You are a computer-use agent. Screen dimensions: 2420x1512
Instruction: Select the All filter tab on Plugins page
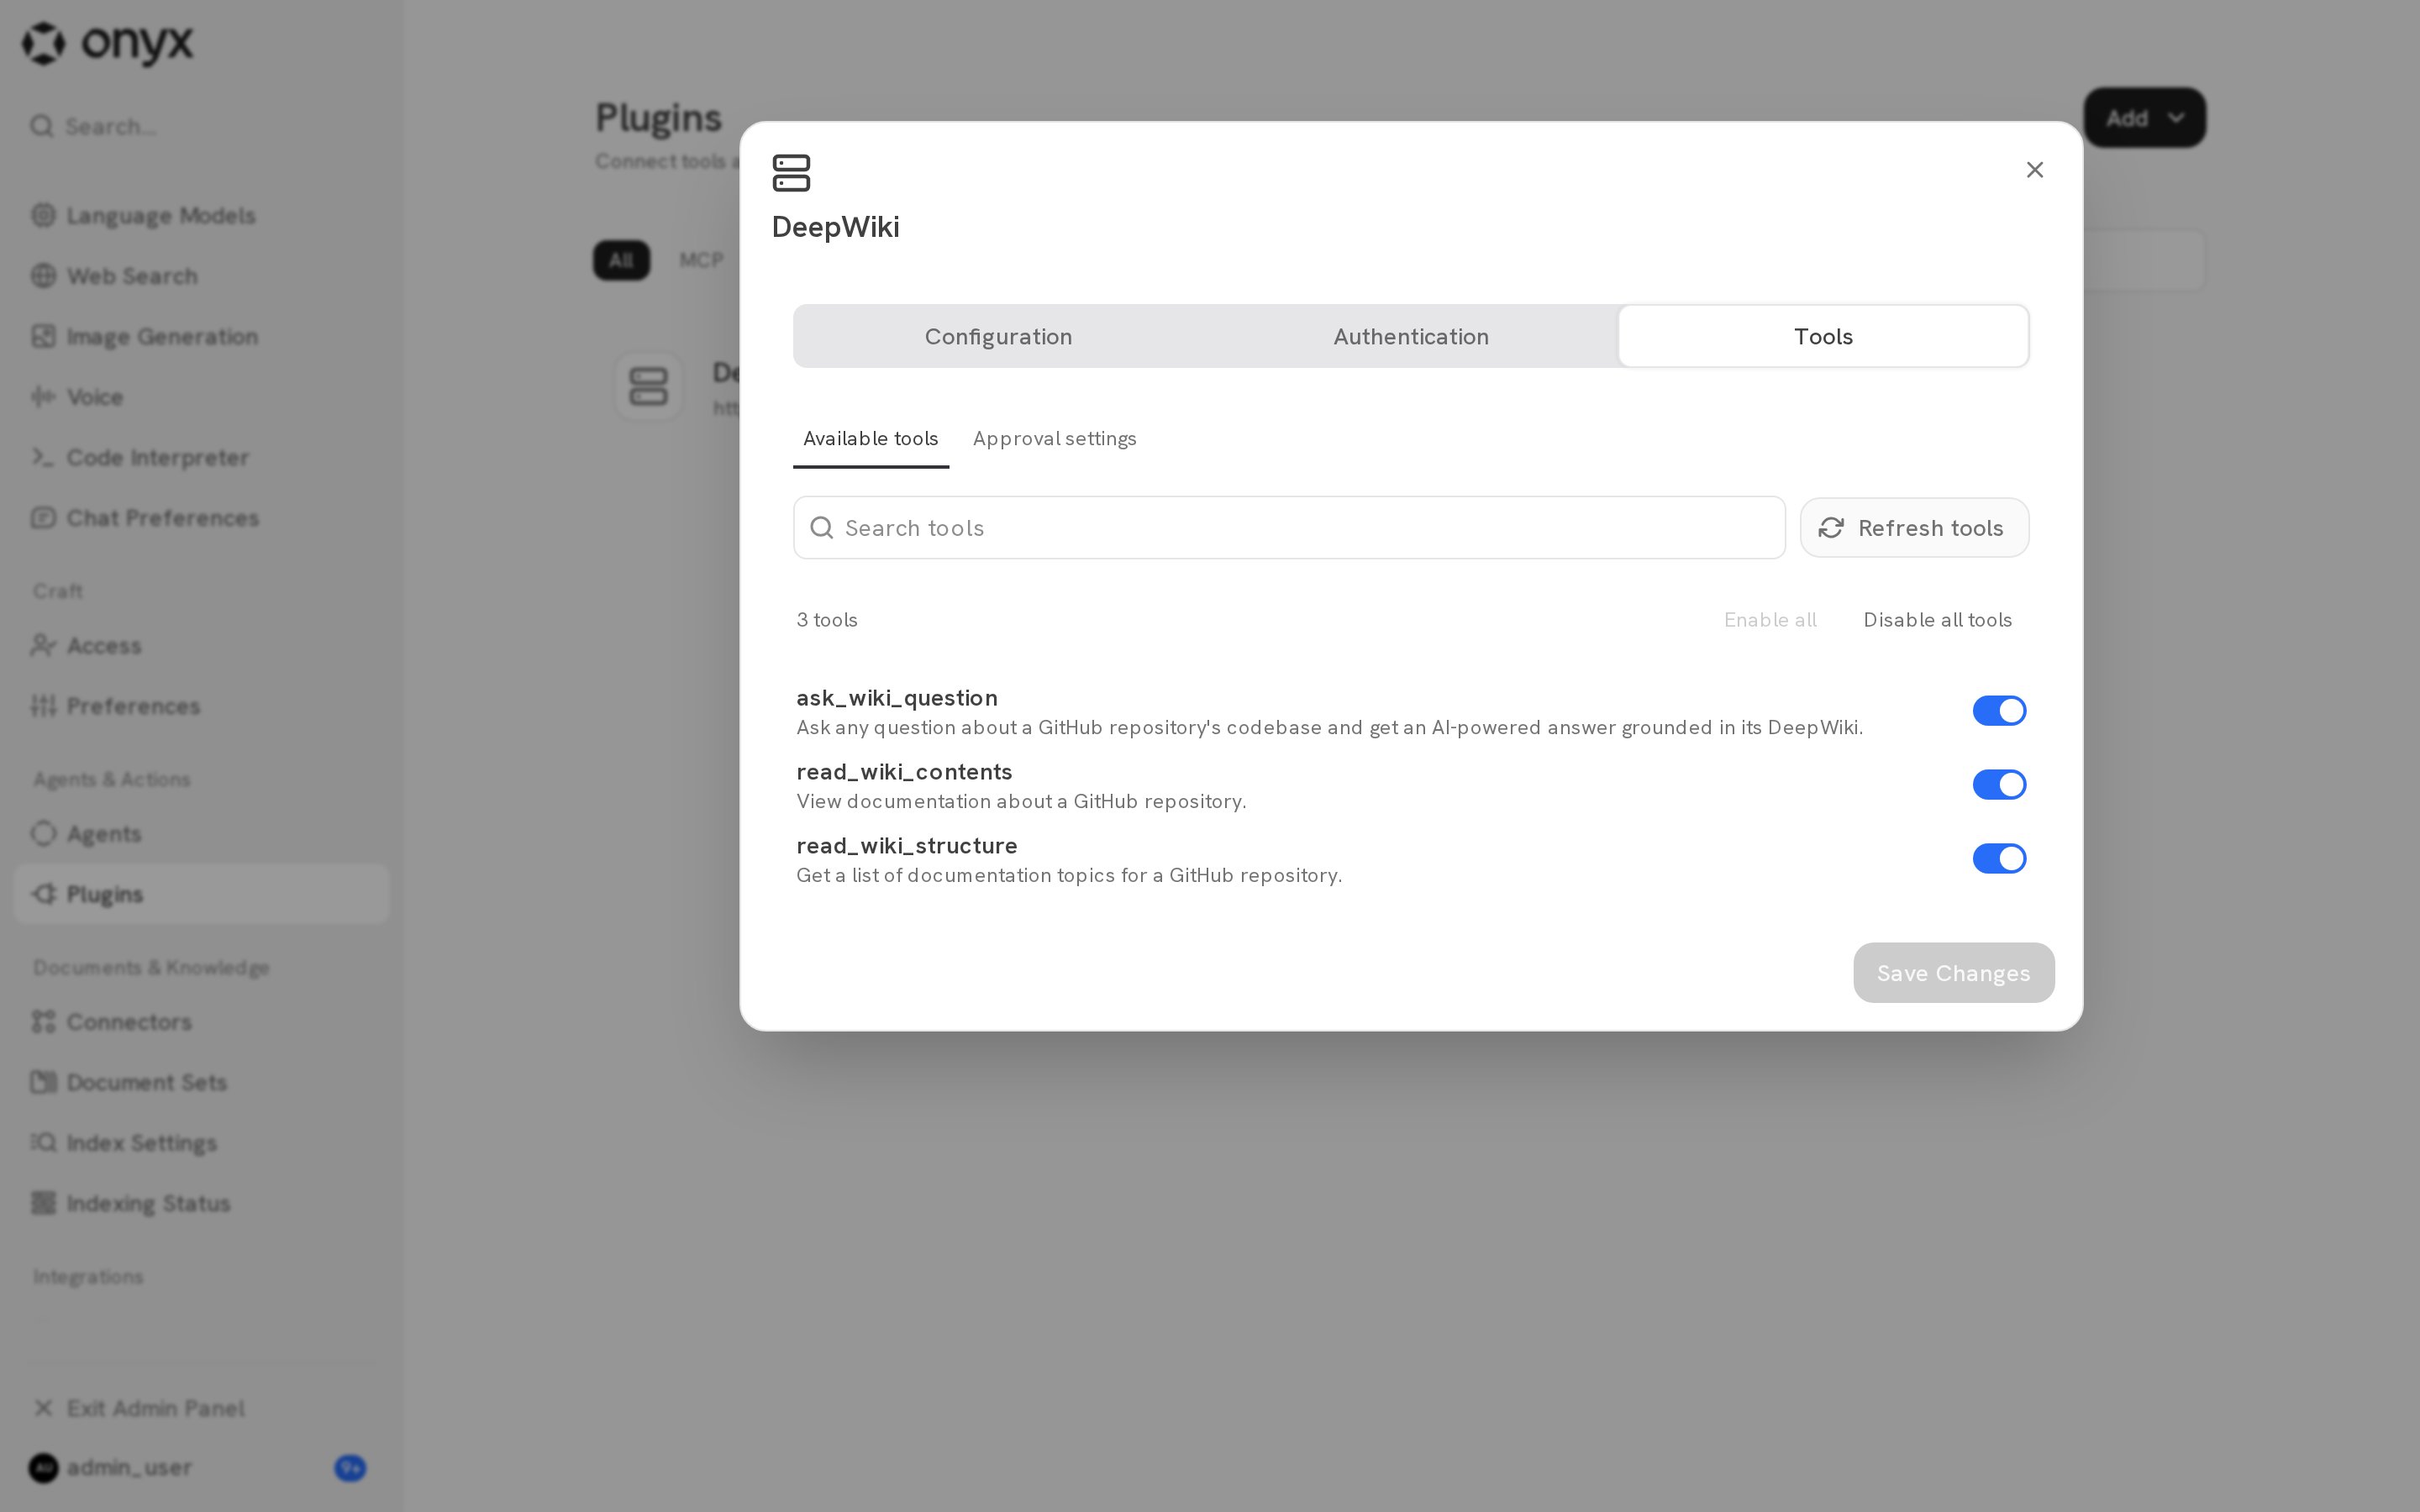[621, 261]
